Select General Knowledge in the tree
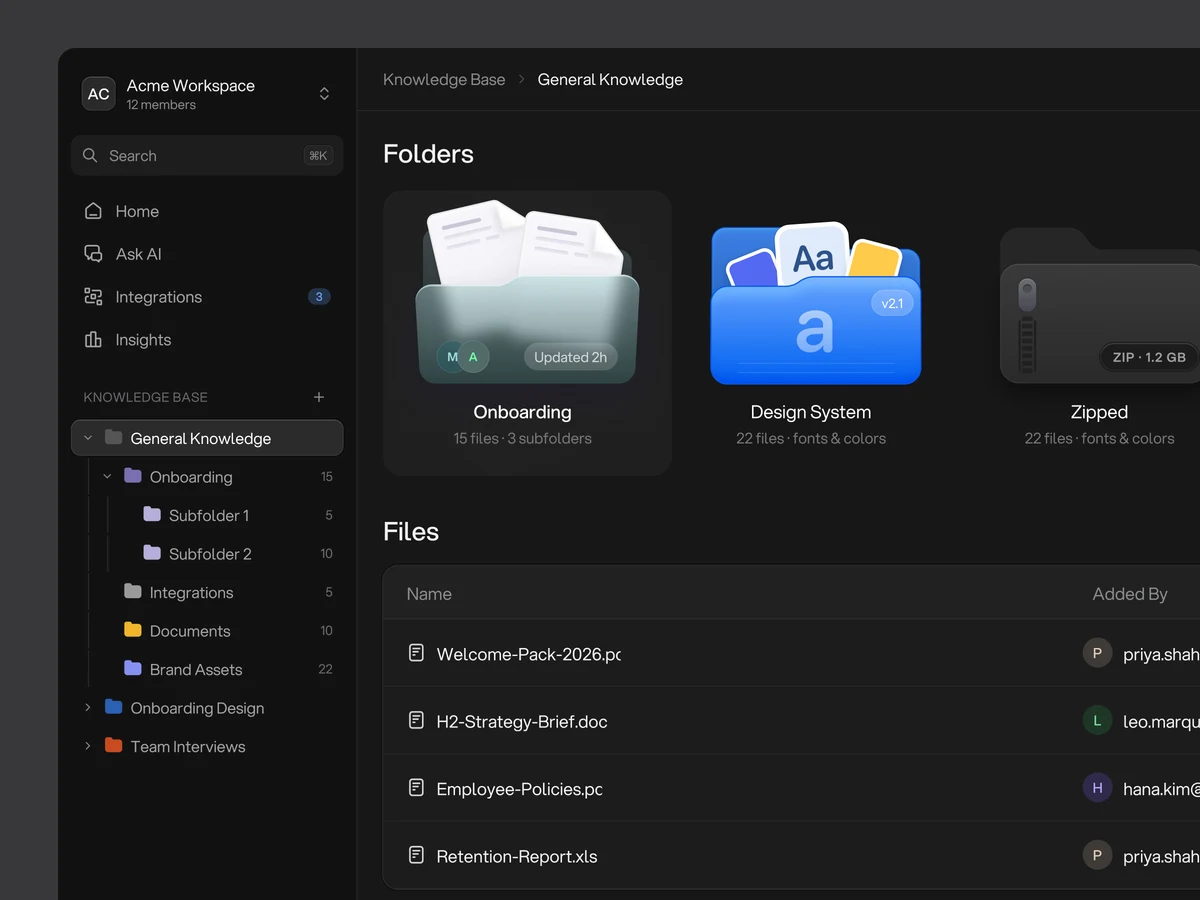 [x=207, y=438]
